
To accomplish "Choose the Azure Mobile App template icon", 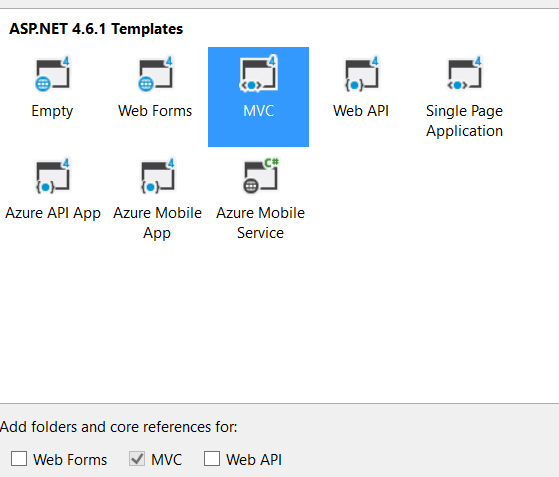I will [157, 176].
